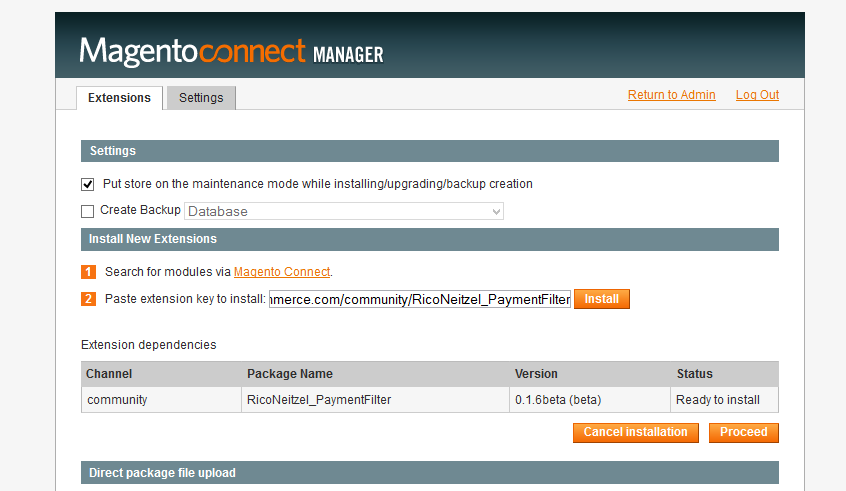Follow the Return to Admin link
The height and width of the screenshot is (491, 846).
tap(672, 95)
